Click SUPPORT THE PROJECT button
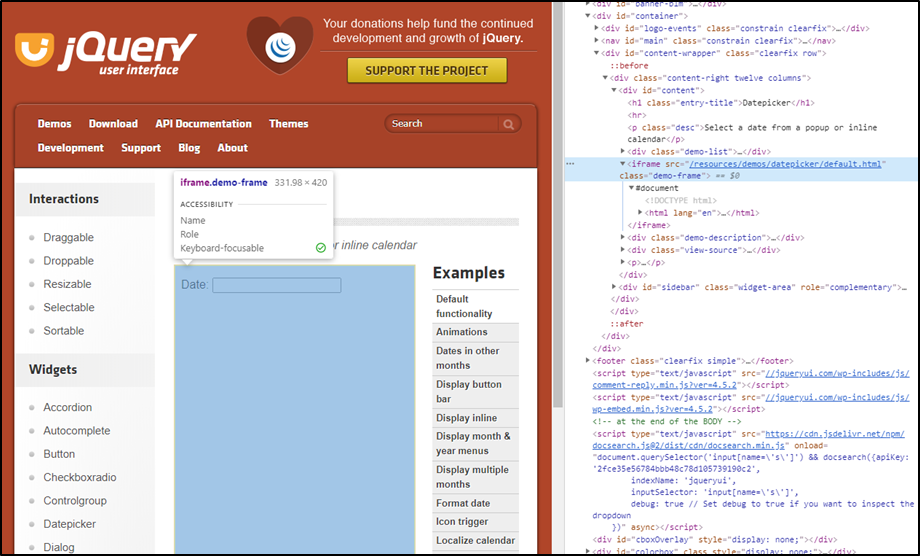Viewport: 920px width, 556px height. coord(427,70)
